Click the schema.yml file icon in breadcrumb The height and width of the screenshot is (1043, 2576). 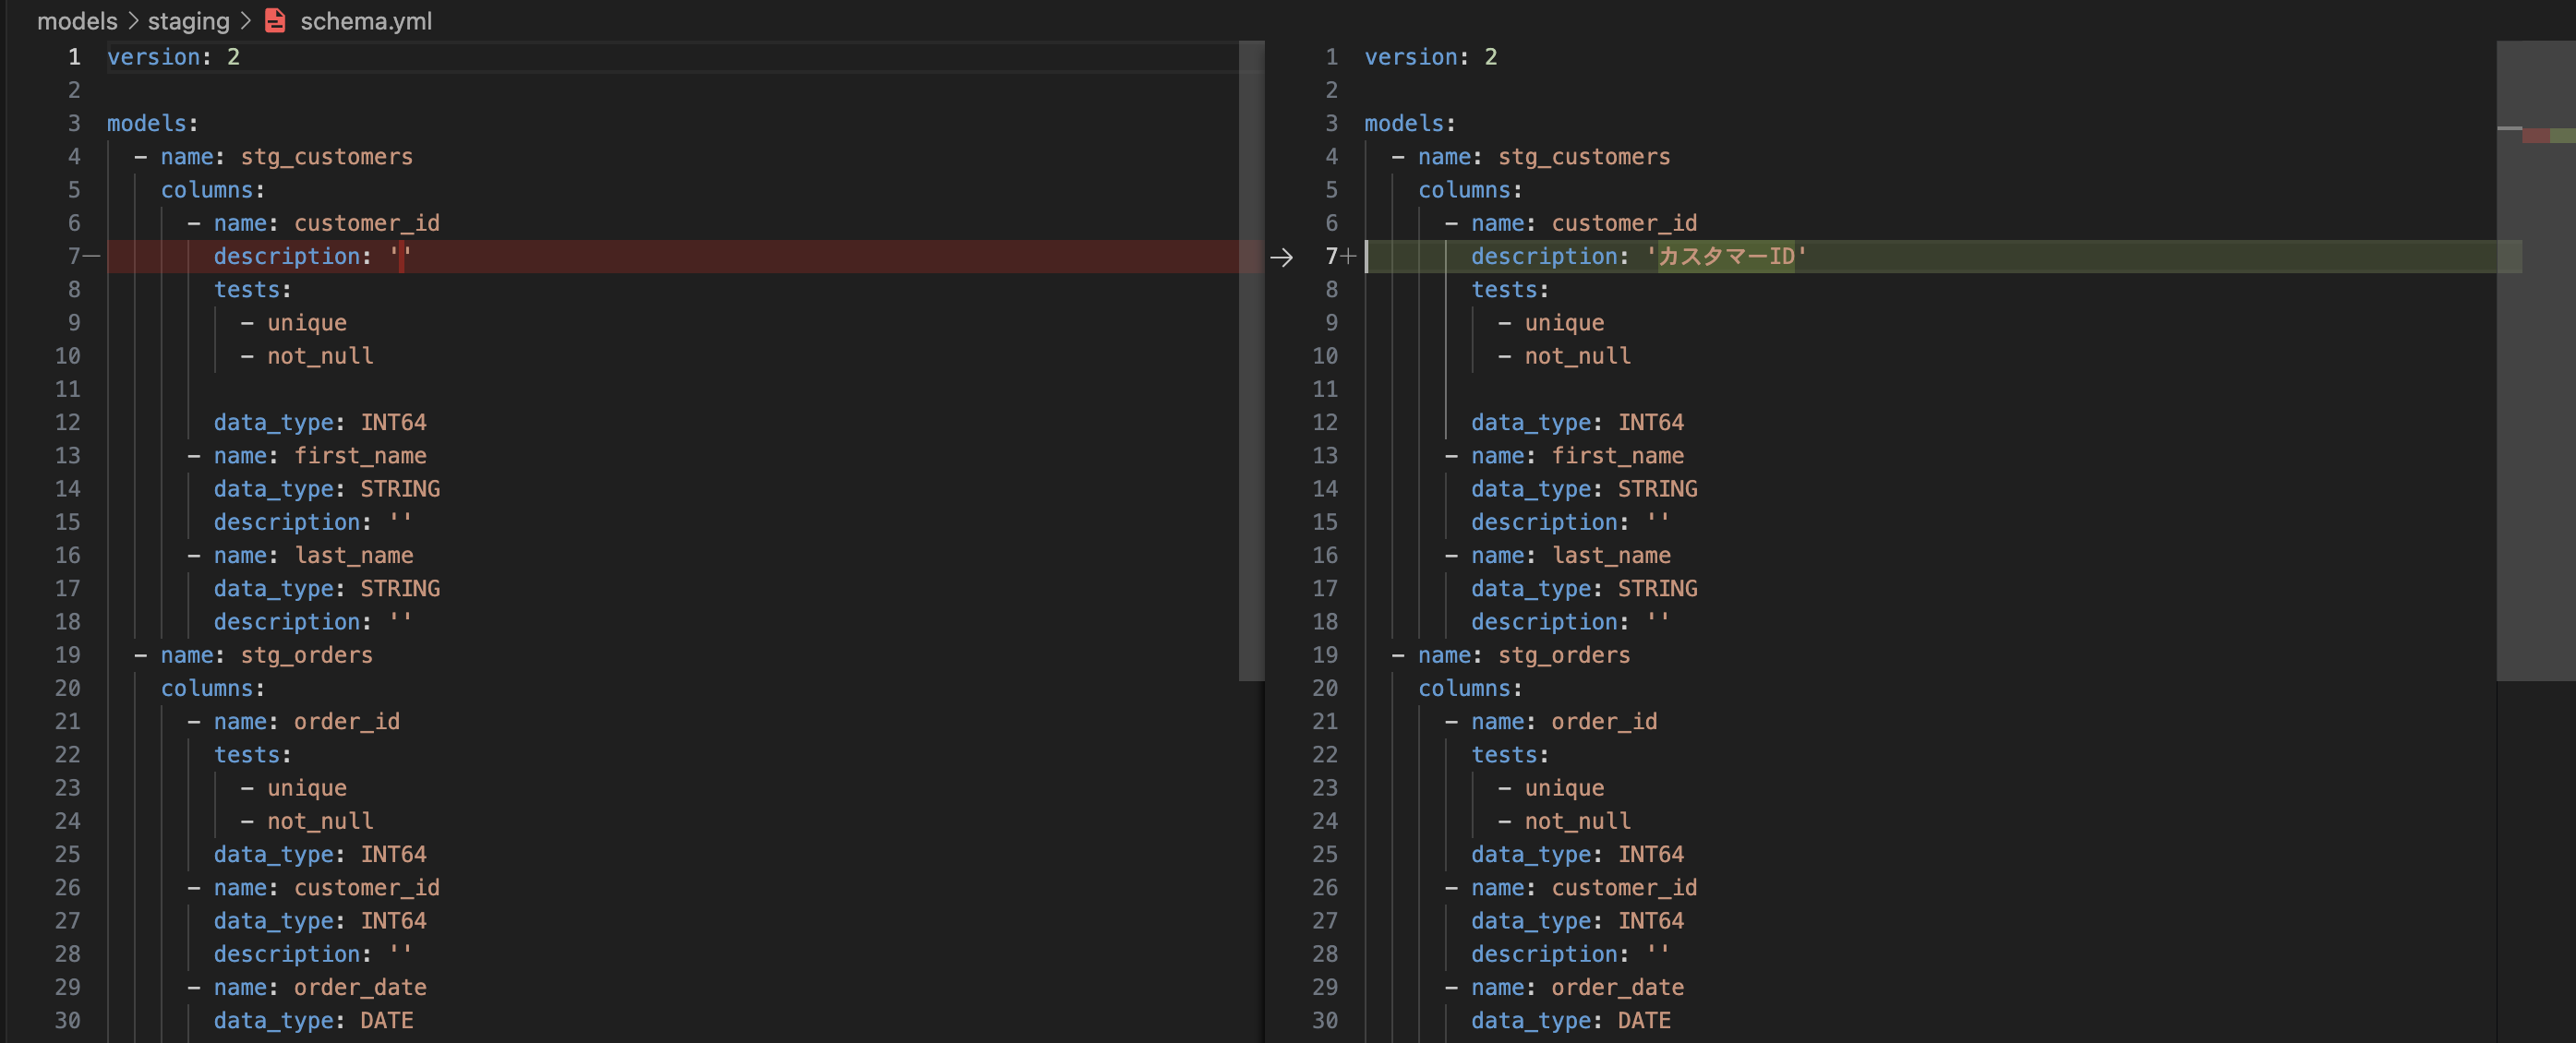pyautogui.click(x=275, y=20)
